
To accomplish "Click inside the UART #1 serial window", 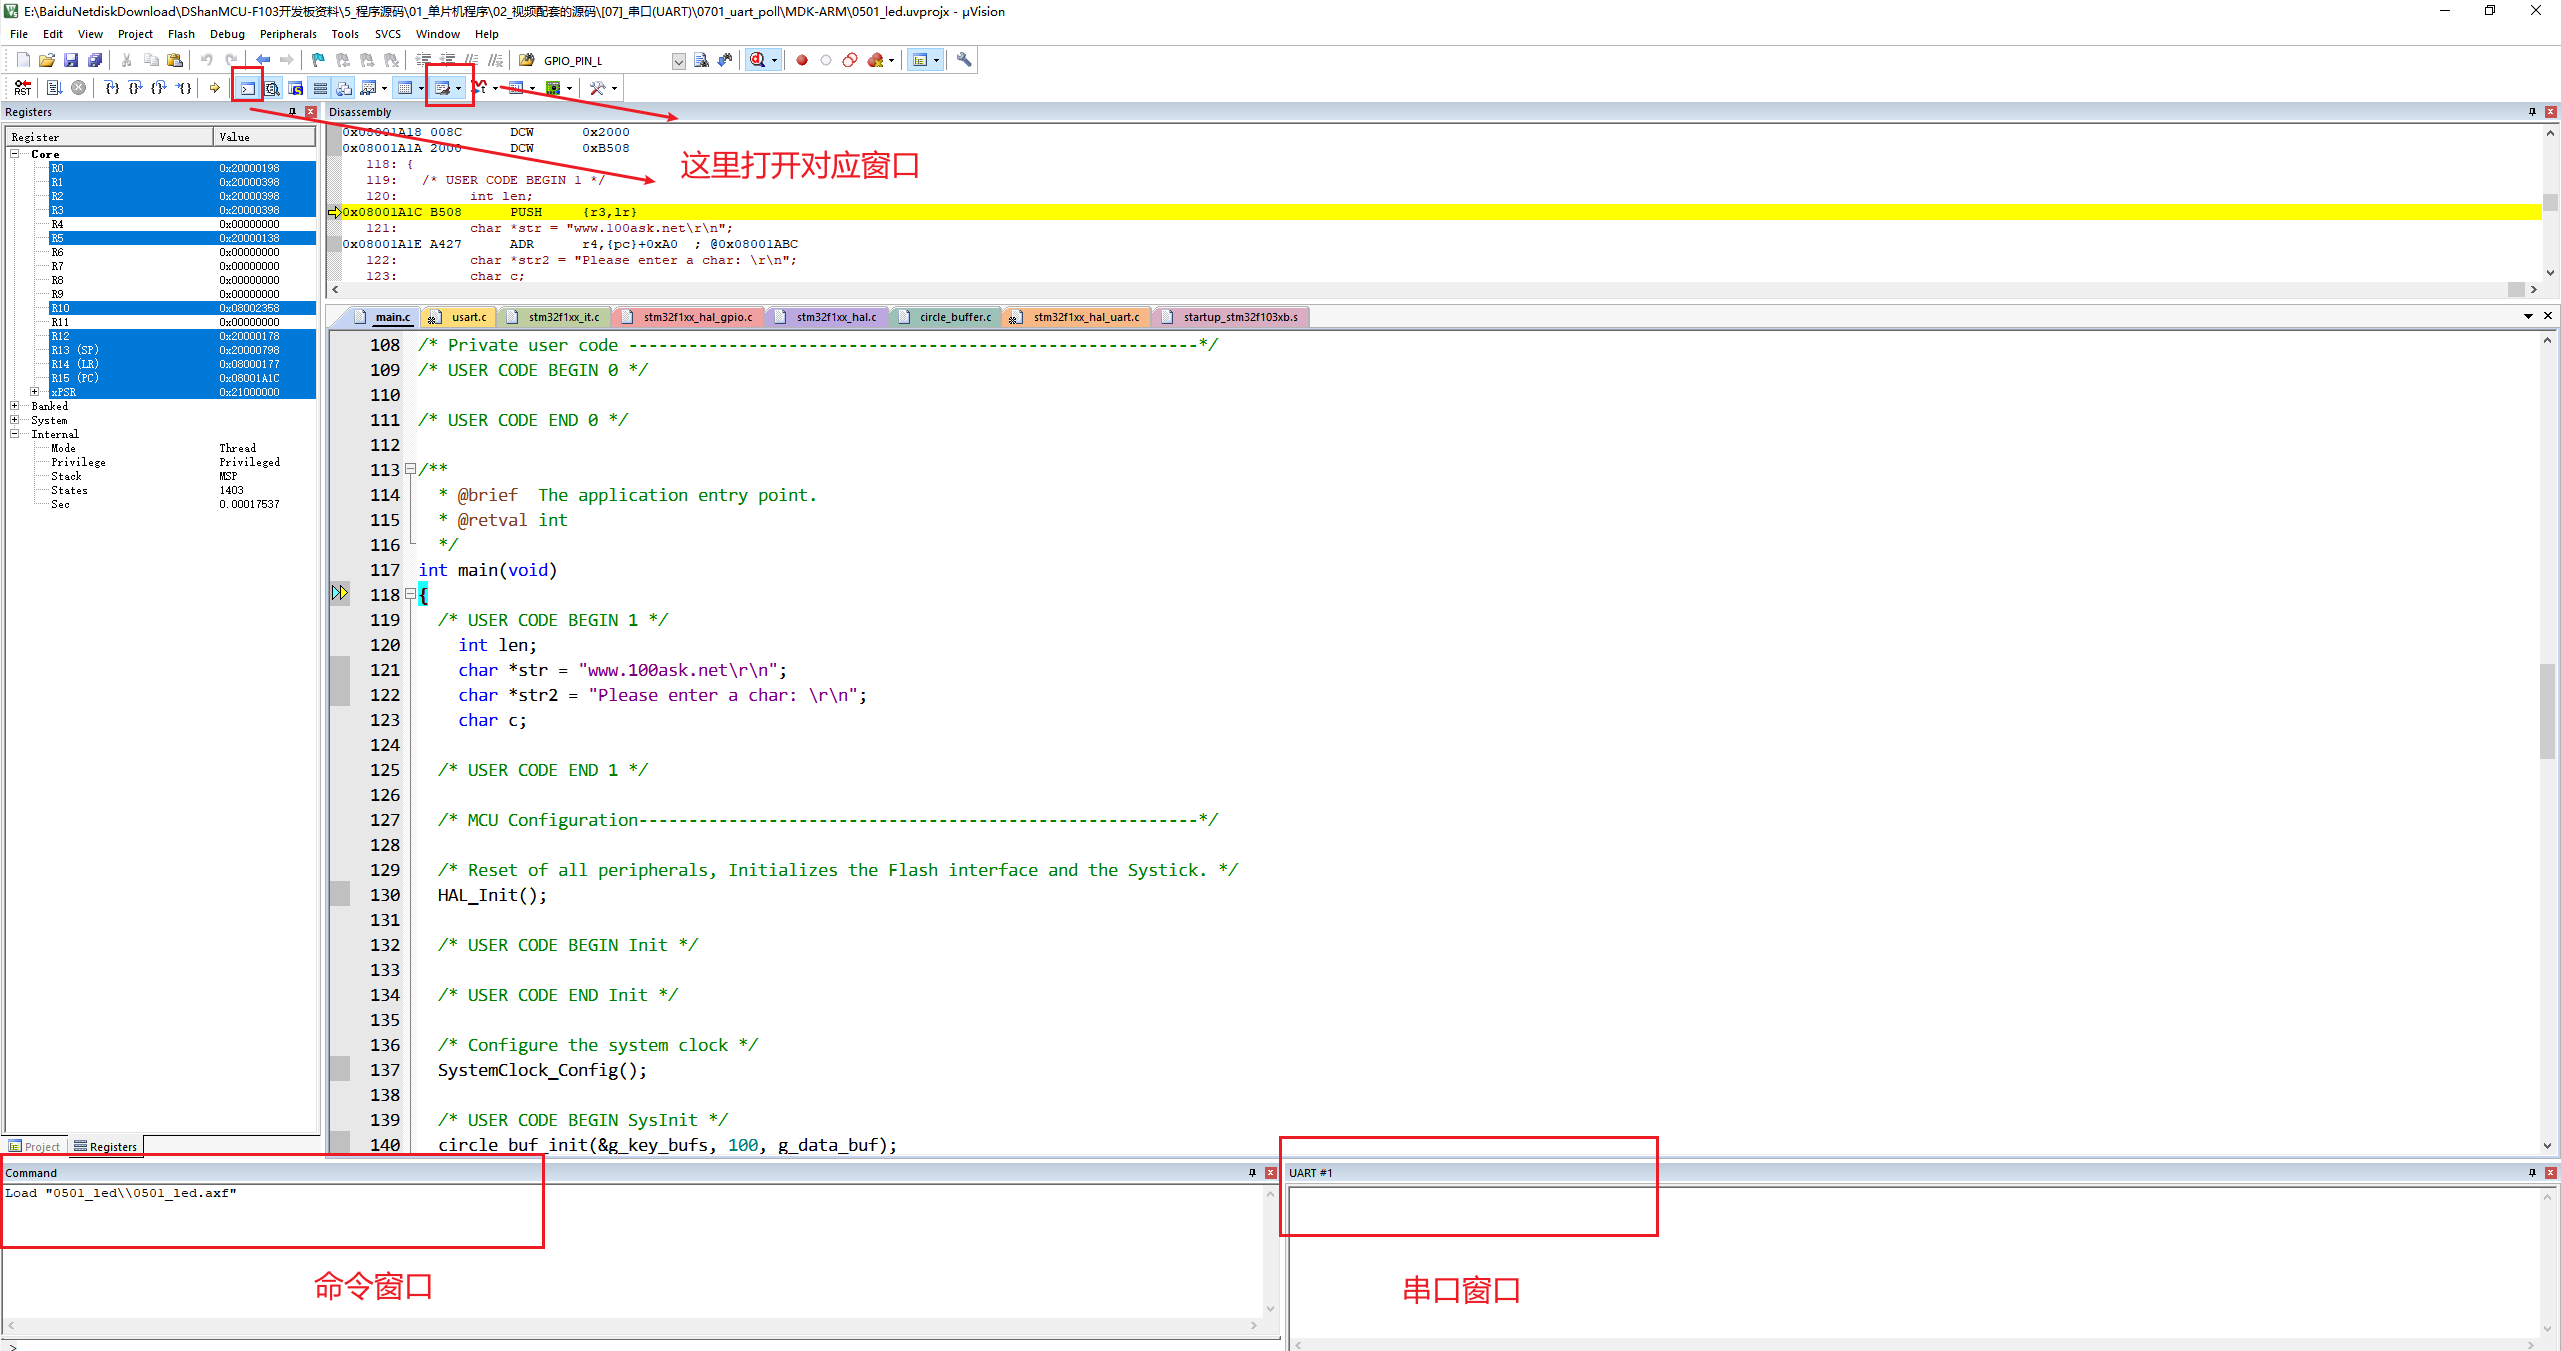I will [x=1900, y=1260].
